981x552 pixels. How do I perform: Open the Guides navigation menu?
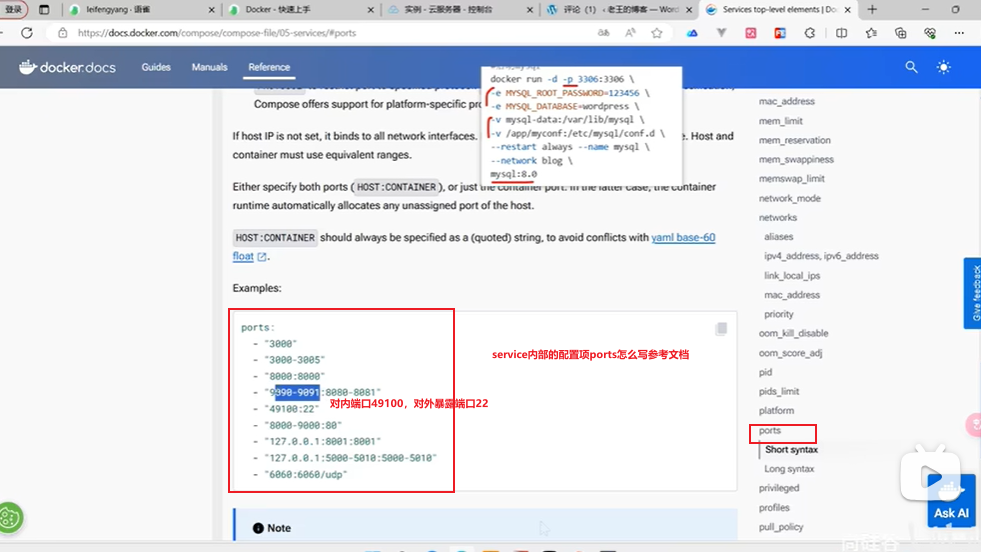156,67
